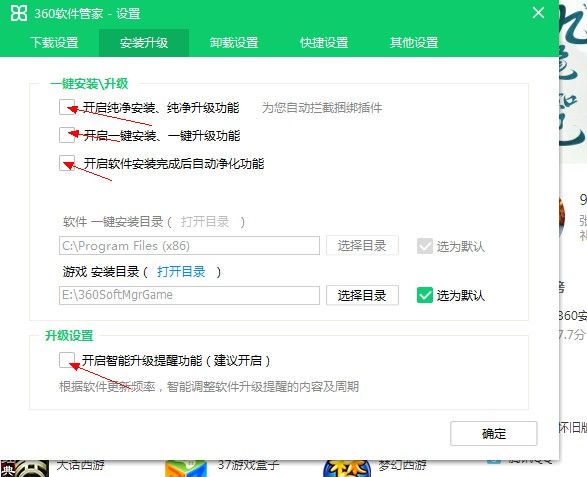Enable 开启纯净安装、纯净升级功能 checkbox
Image resolution: width=587 pixels, height=477 pixels.
click(67, 107)
